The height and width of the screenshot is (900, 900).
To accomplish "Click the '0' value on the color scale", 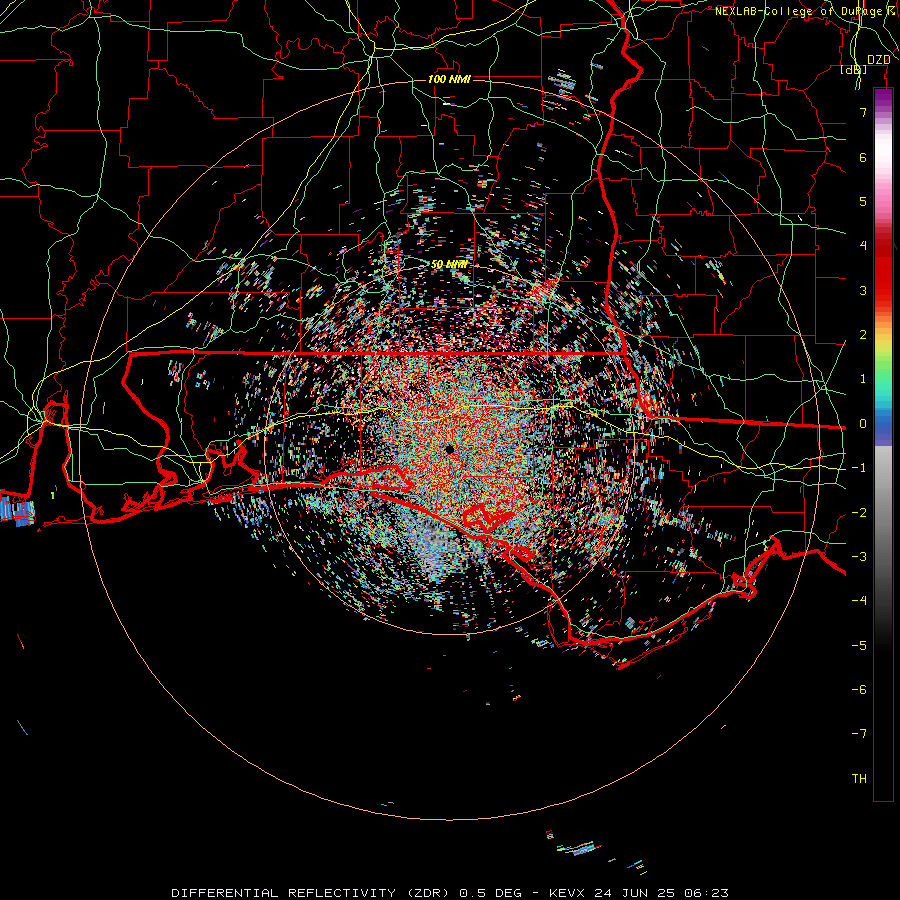I will (x=863, y=424).
